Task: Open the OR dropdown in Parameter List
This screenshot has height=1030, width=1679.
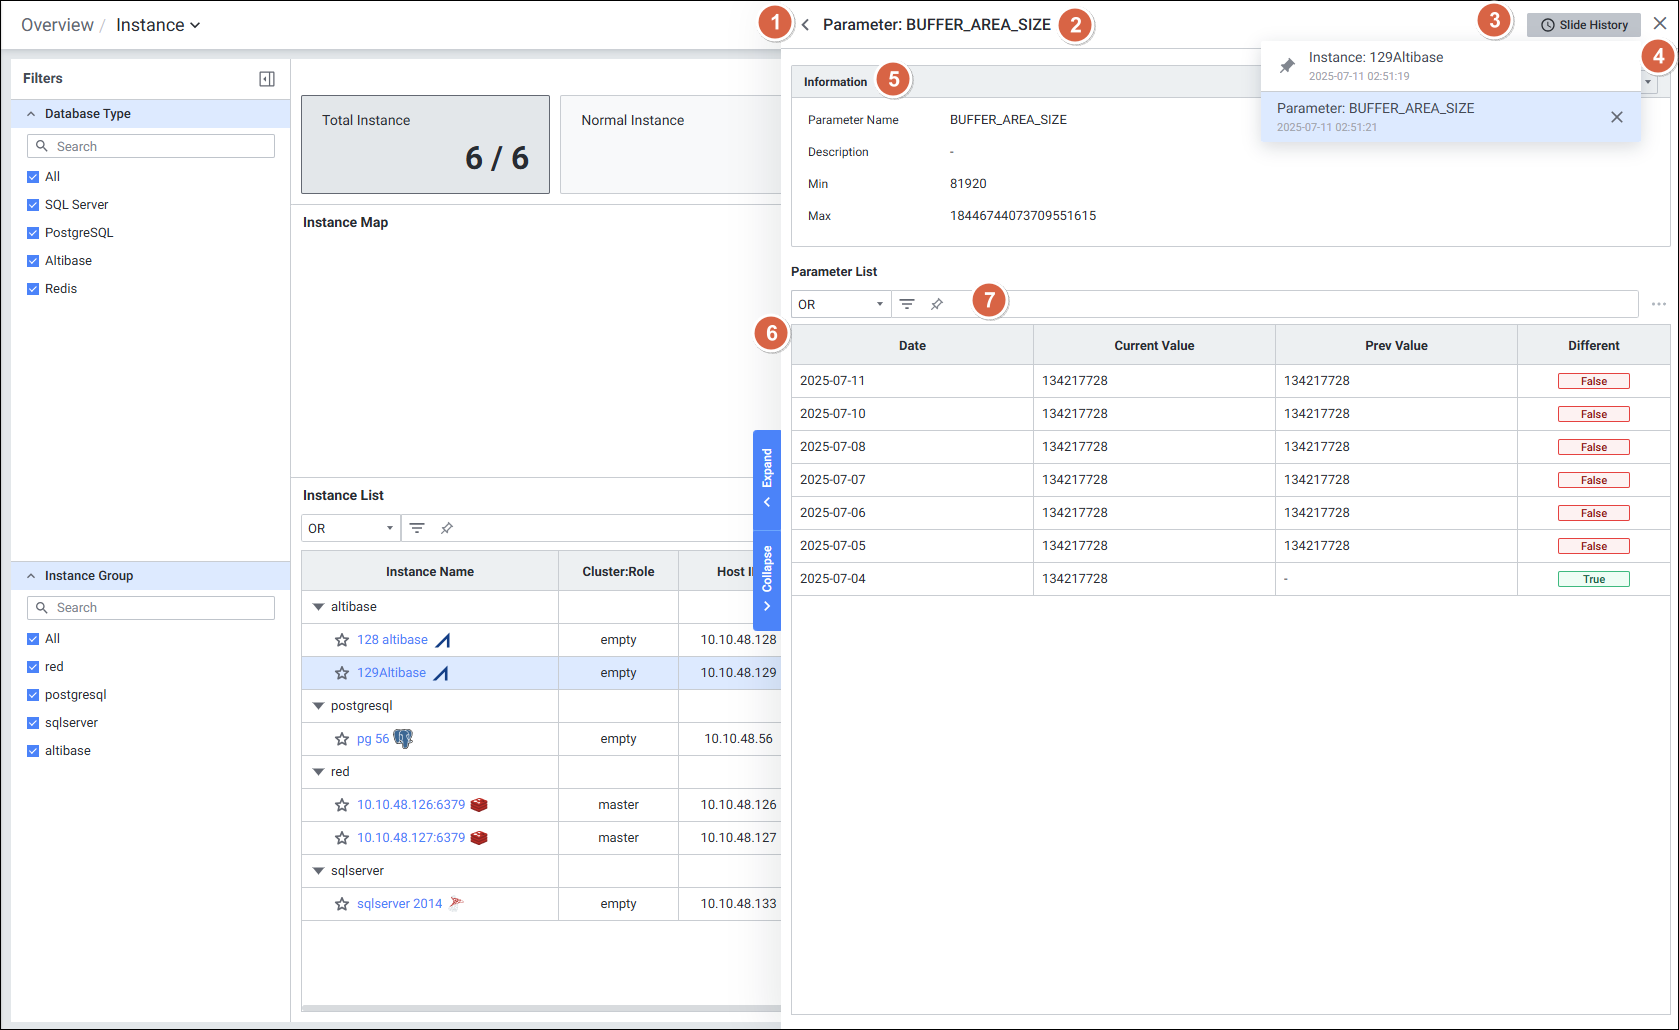Action: click(840, 304)
